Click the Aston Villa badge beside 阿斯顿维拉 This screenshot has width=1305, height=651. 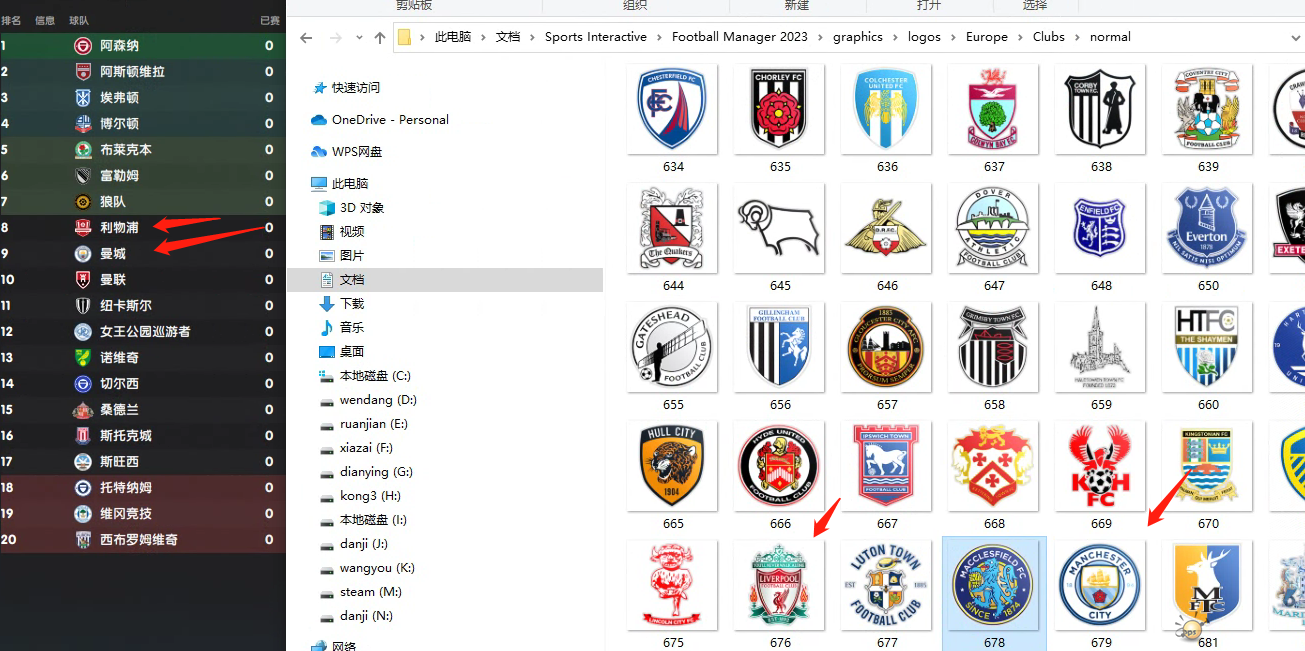click(83, 72)
